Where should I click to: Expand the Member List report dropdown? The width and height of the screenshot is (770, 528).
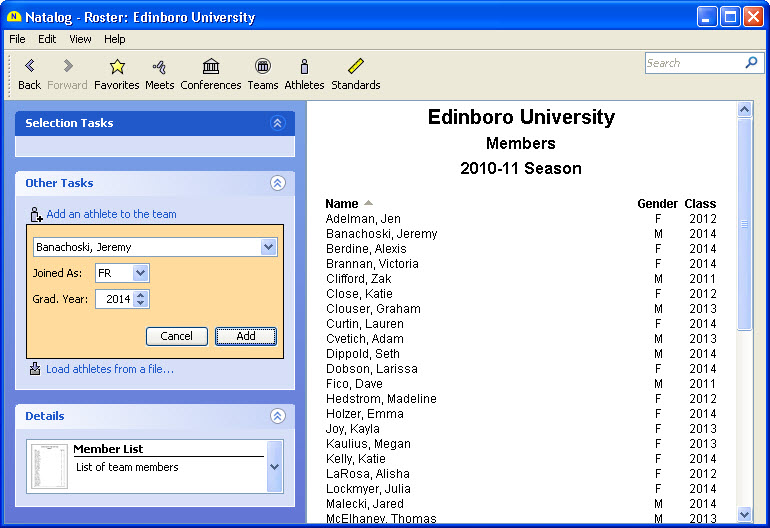275,466
